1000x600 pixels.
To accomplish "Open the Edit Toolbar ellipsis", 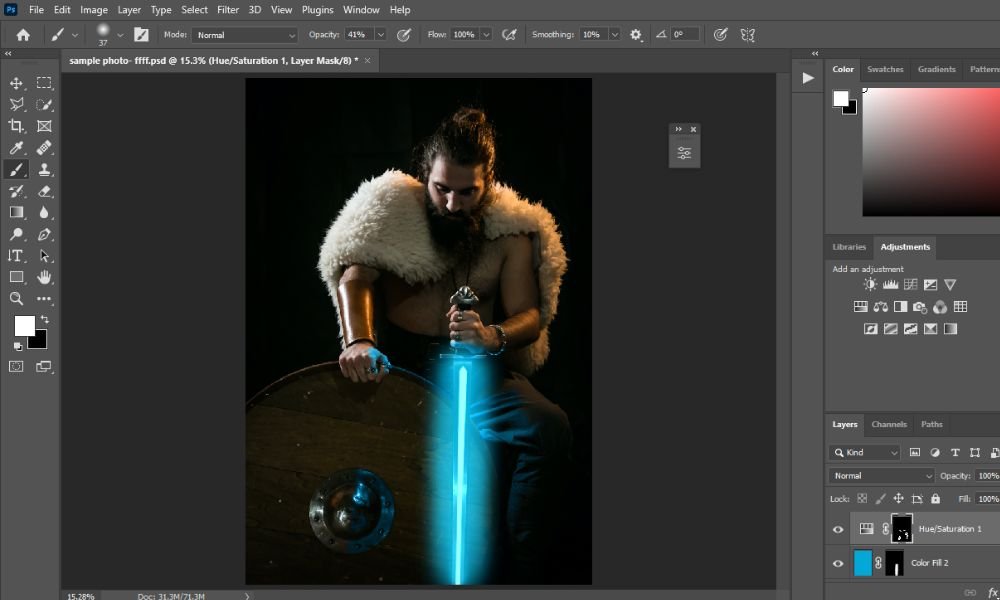I will (x=44, y=298).
